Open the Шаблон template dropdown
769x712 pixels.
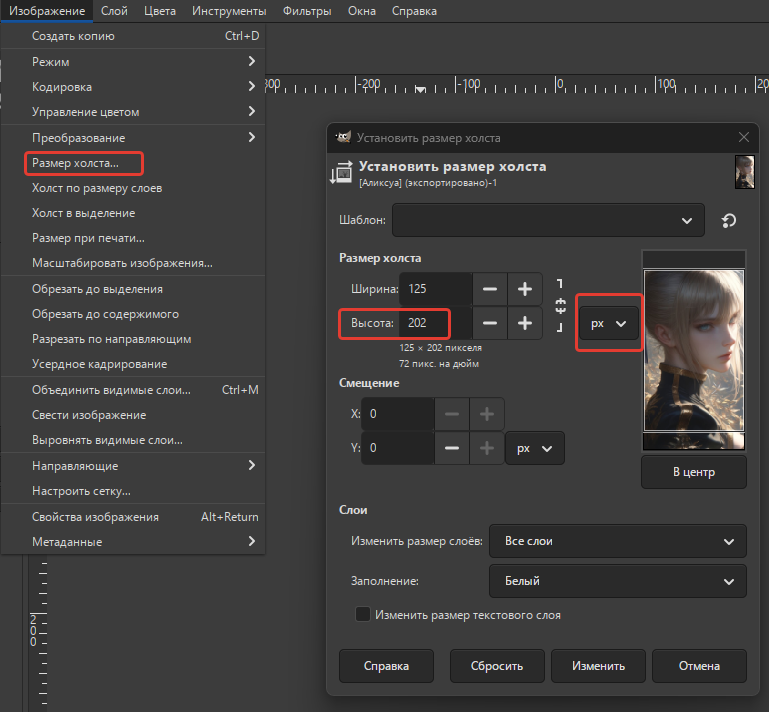(x=548, y=221)
